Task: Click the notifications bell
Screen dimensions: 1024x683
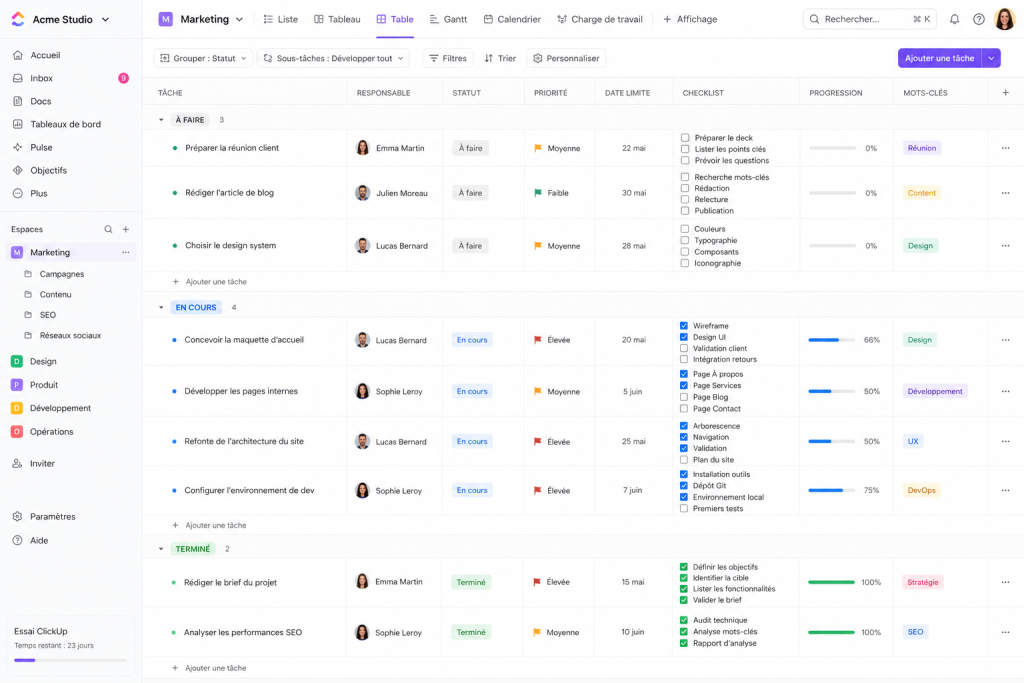Action: pyautogui.click(x=953, y=18)
